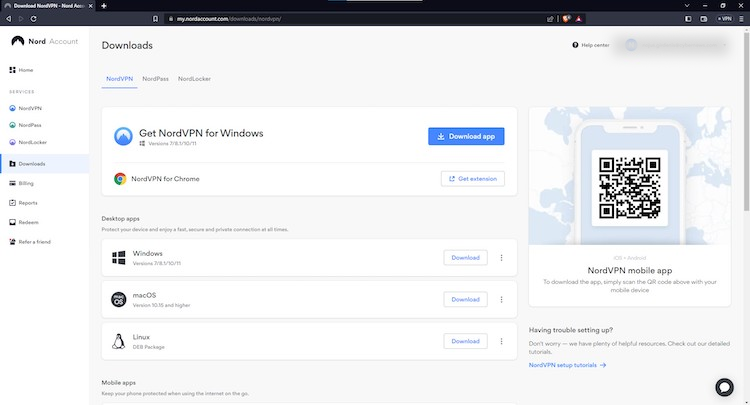The image size is (750, 405).
Task: Open NordPass service in sidebar
Action: (x=25, y=125)
